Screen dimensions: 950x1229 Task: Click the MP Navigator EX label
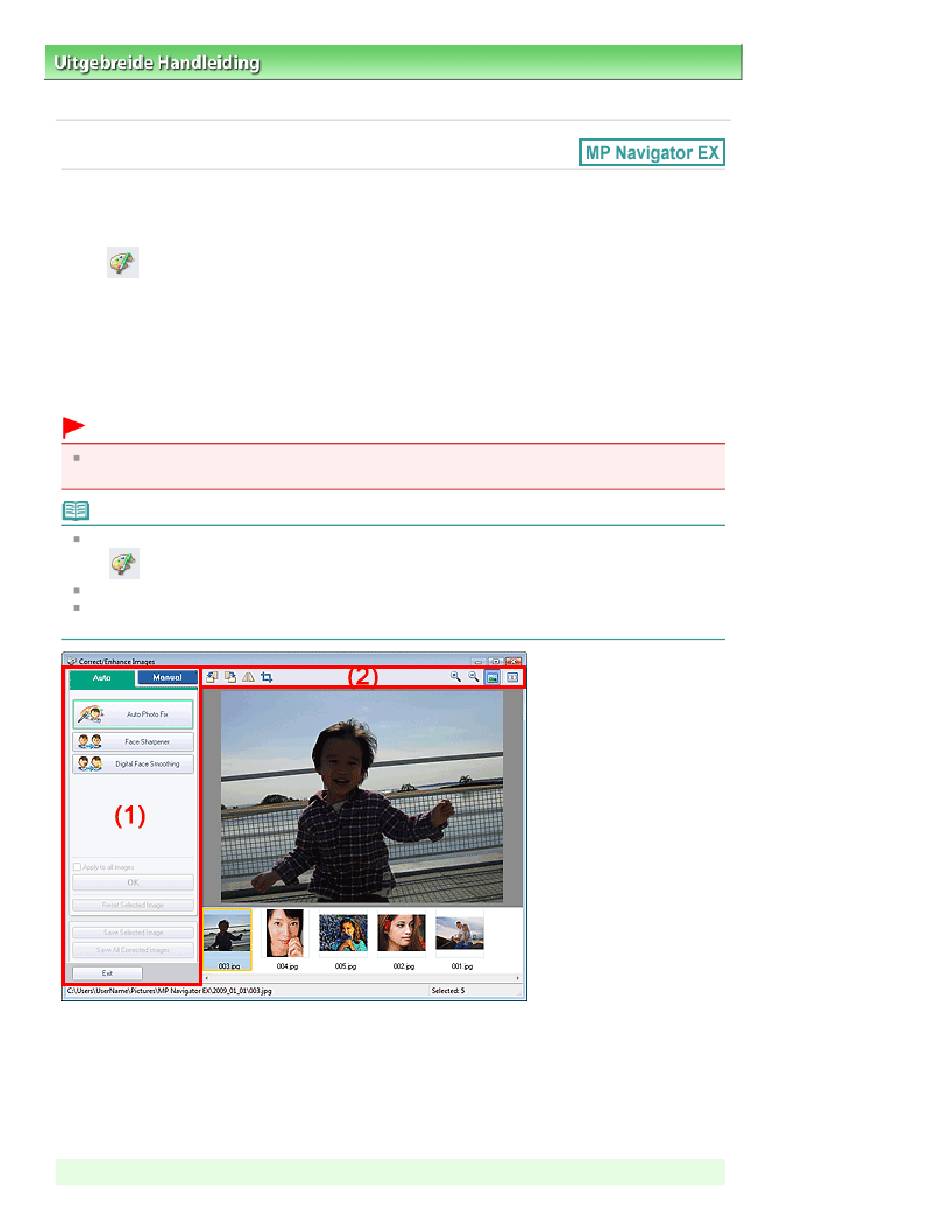click(x=652, y=153)
